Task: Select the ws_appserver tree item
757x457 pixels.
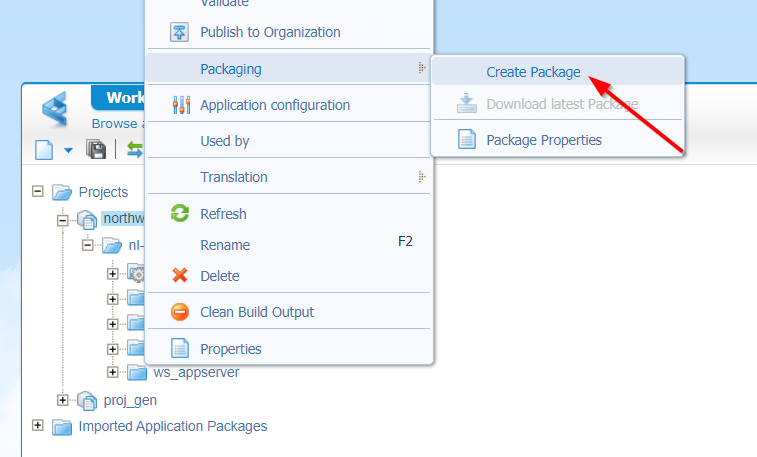Action: (x=196, y=373)
